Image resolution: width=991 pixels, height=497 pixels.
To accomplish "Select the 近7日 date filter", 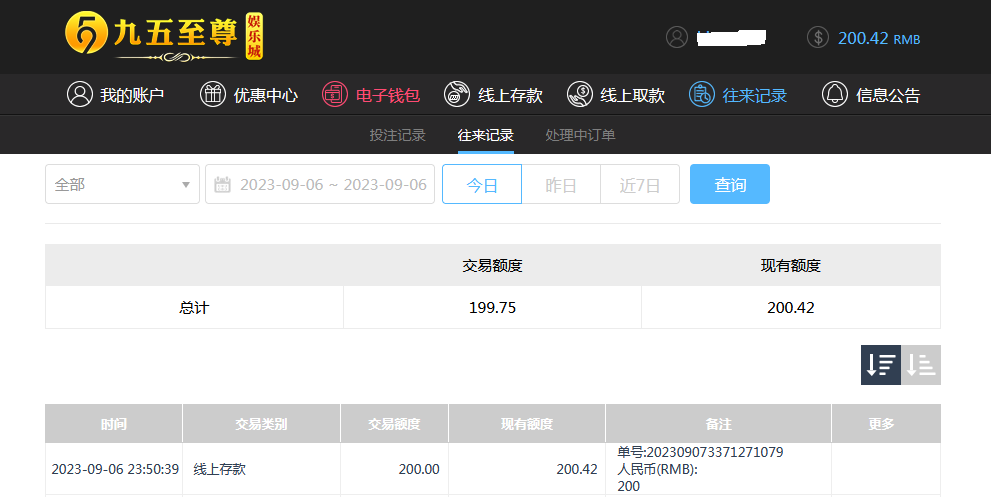I will [x=640, y=185].
